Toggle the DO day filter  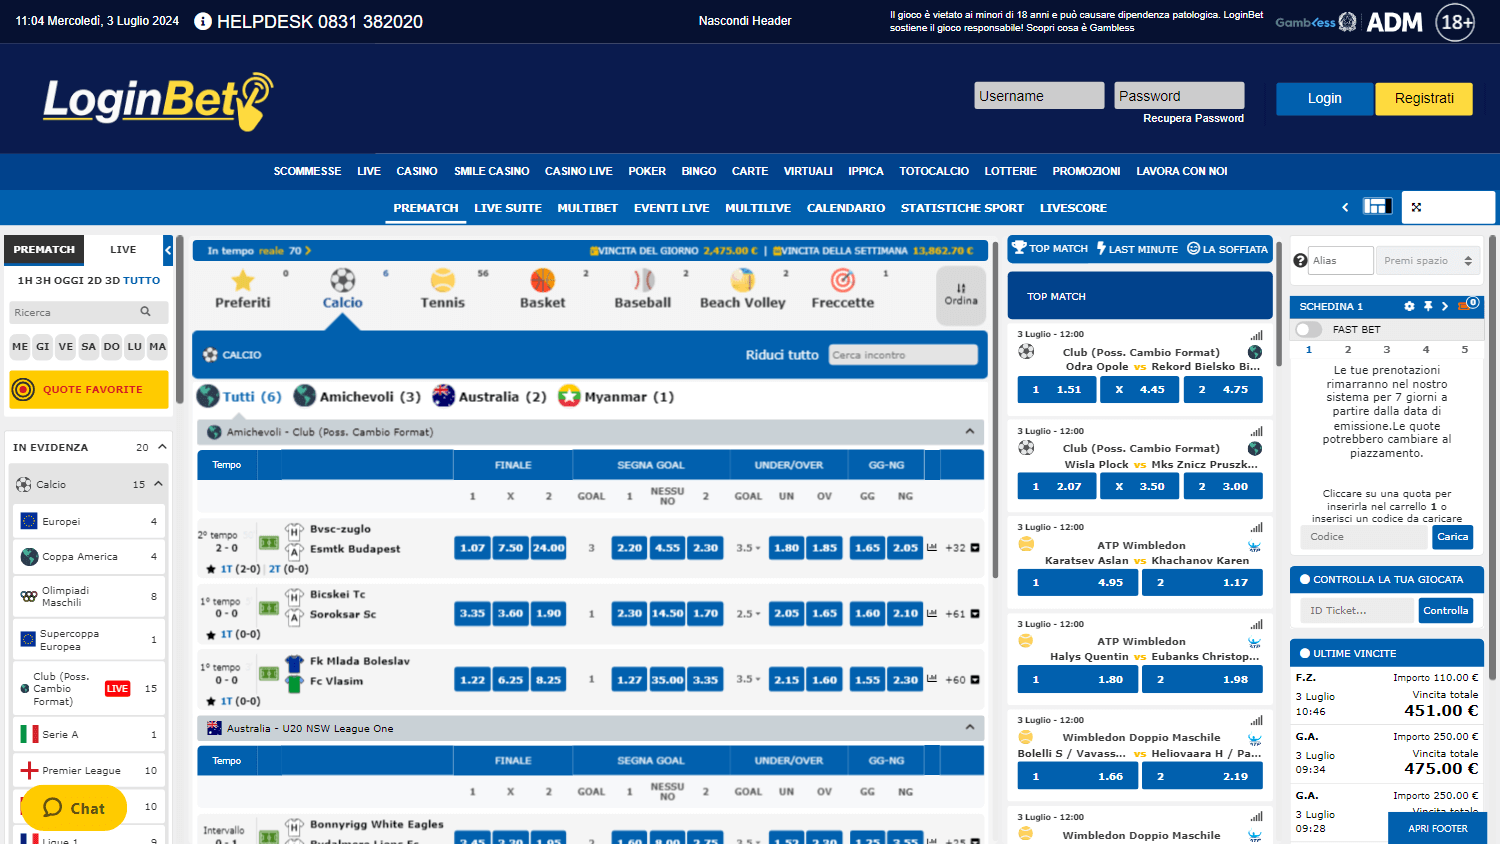point(112,346)
